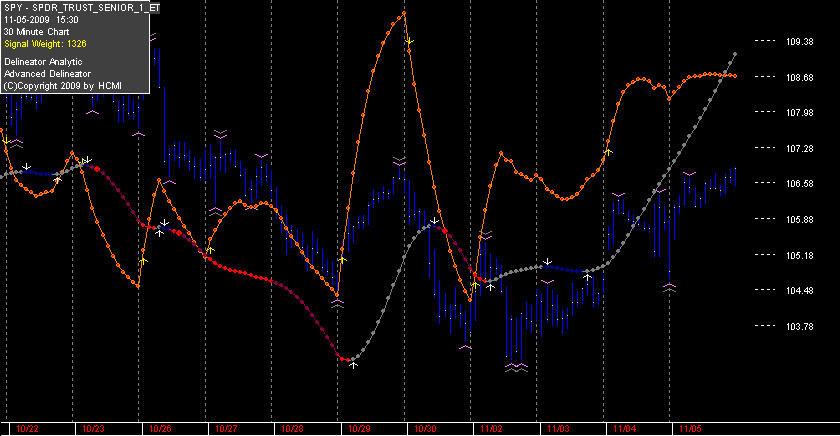Viewport: 840px width, 436px height.
Task: Select the 11/02 date marker
Action: [x=491, y=429]
